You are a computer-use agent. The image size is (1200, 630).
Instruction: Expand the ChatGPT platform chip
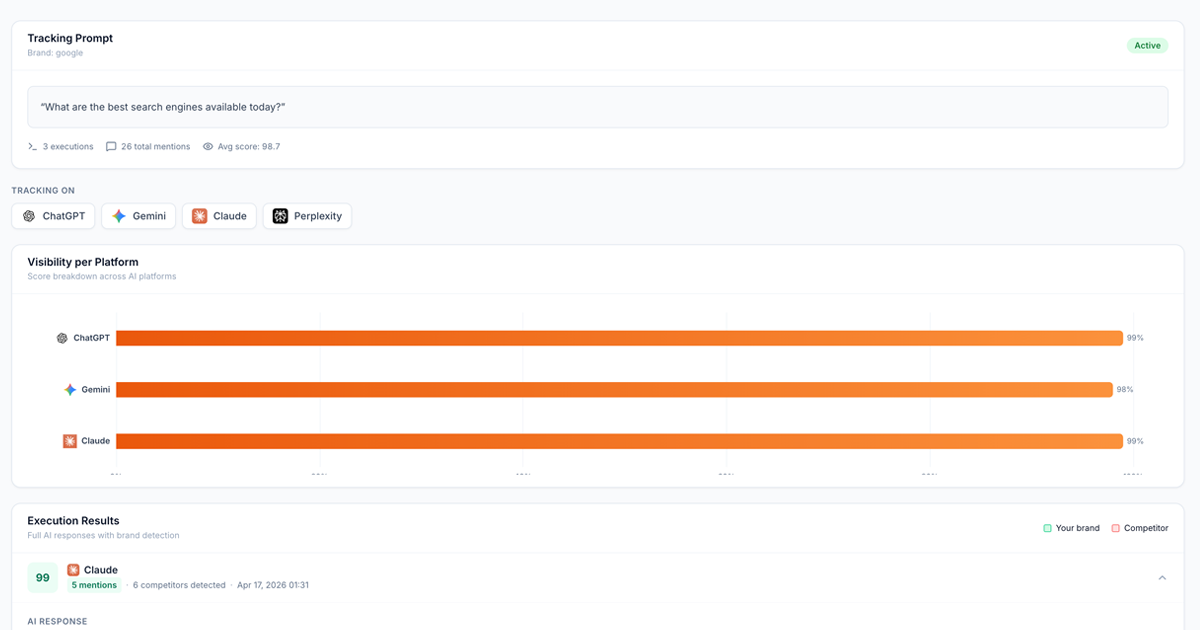click(53, 215)
